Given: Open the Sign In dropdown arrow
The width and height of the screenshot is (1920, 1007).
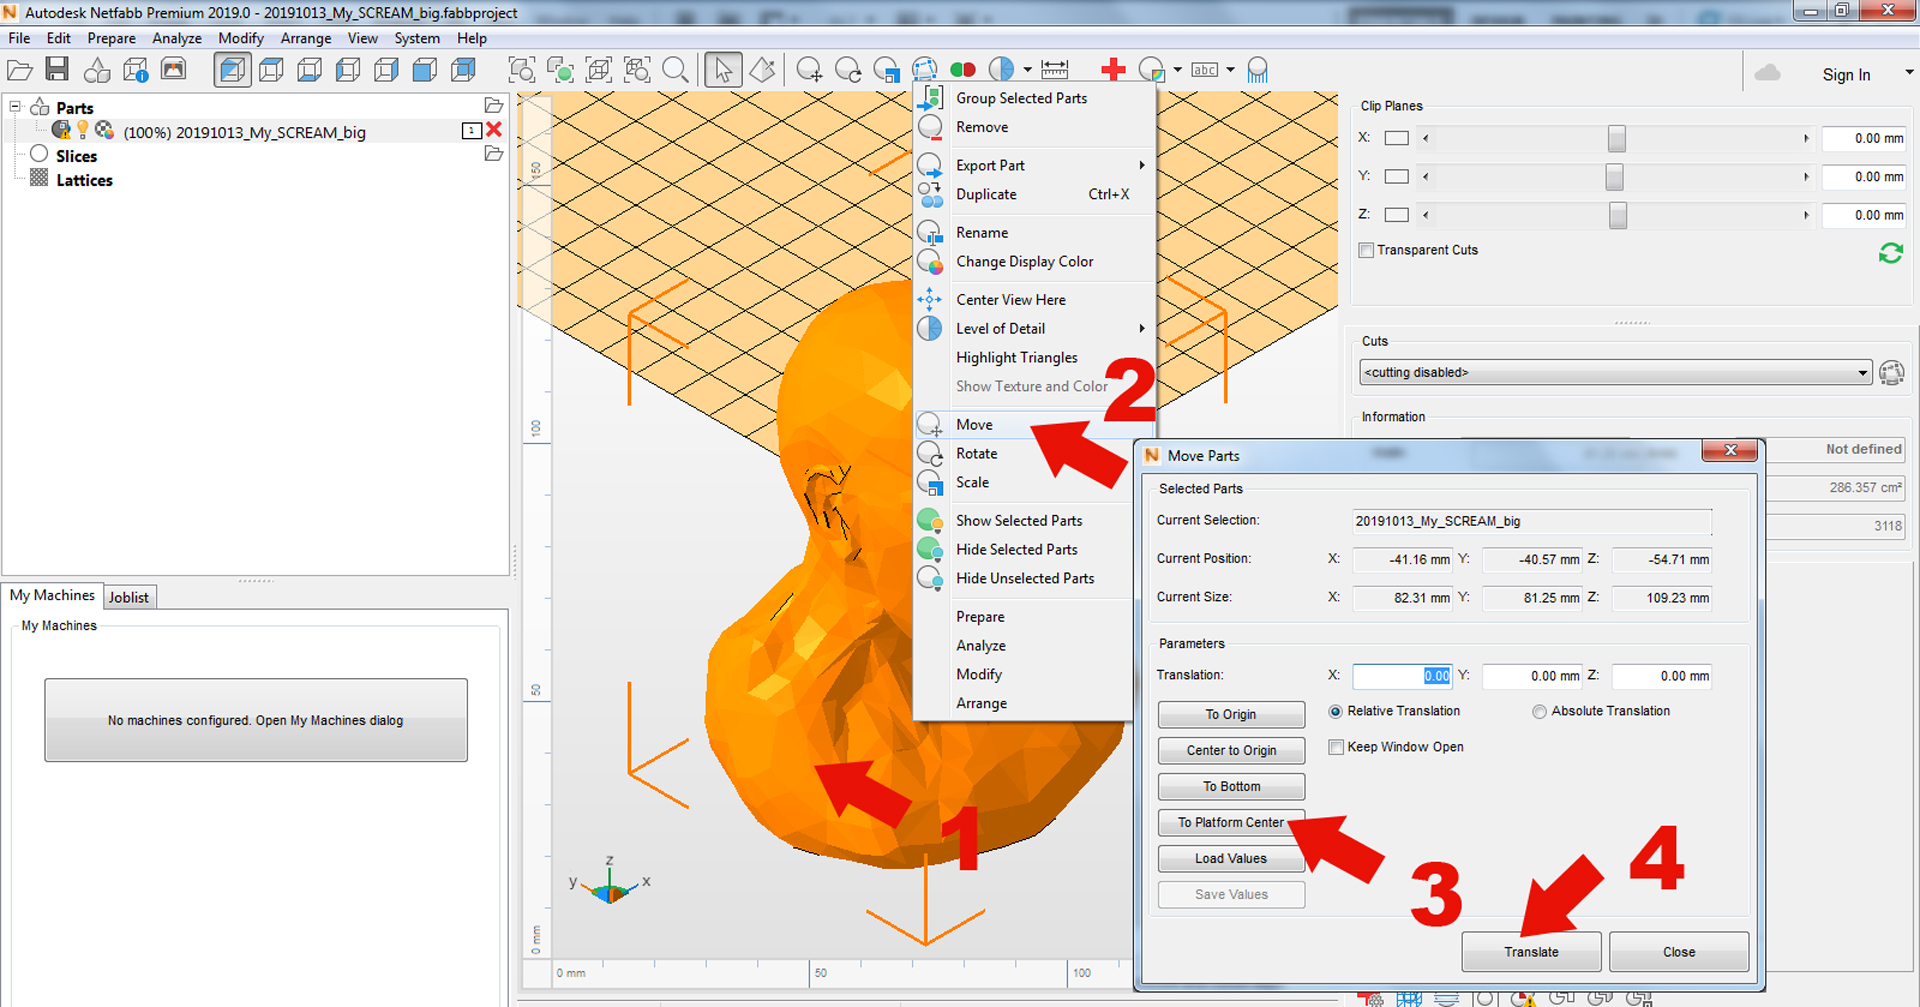Looking at the screenshot, I should 1908,73.
